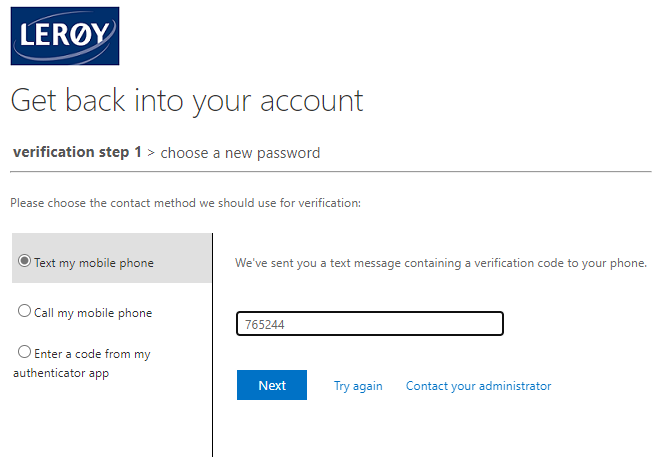660x457 pixels.
Task: Click the vertical divider beside the contact options
Action: (213, 345)
